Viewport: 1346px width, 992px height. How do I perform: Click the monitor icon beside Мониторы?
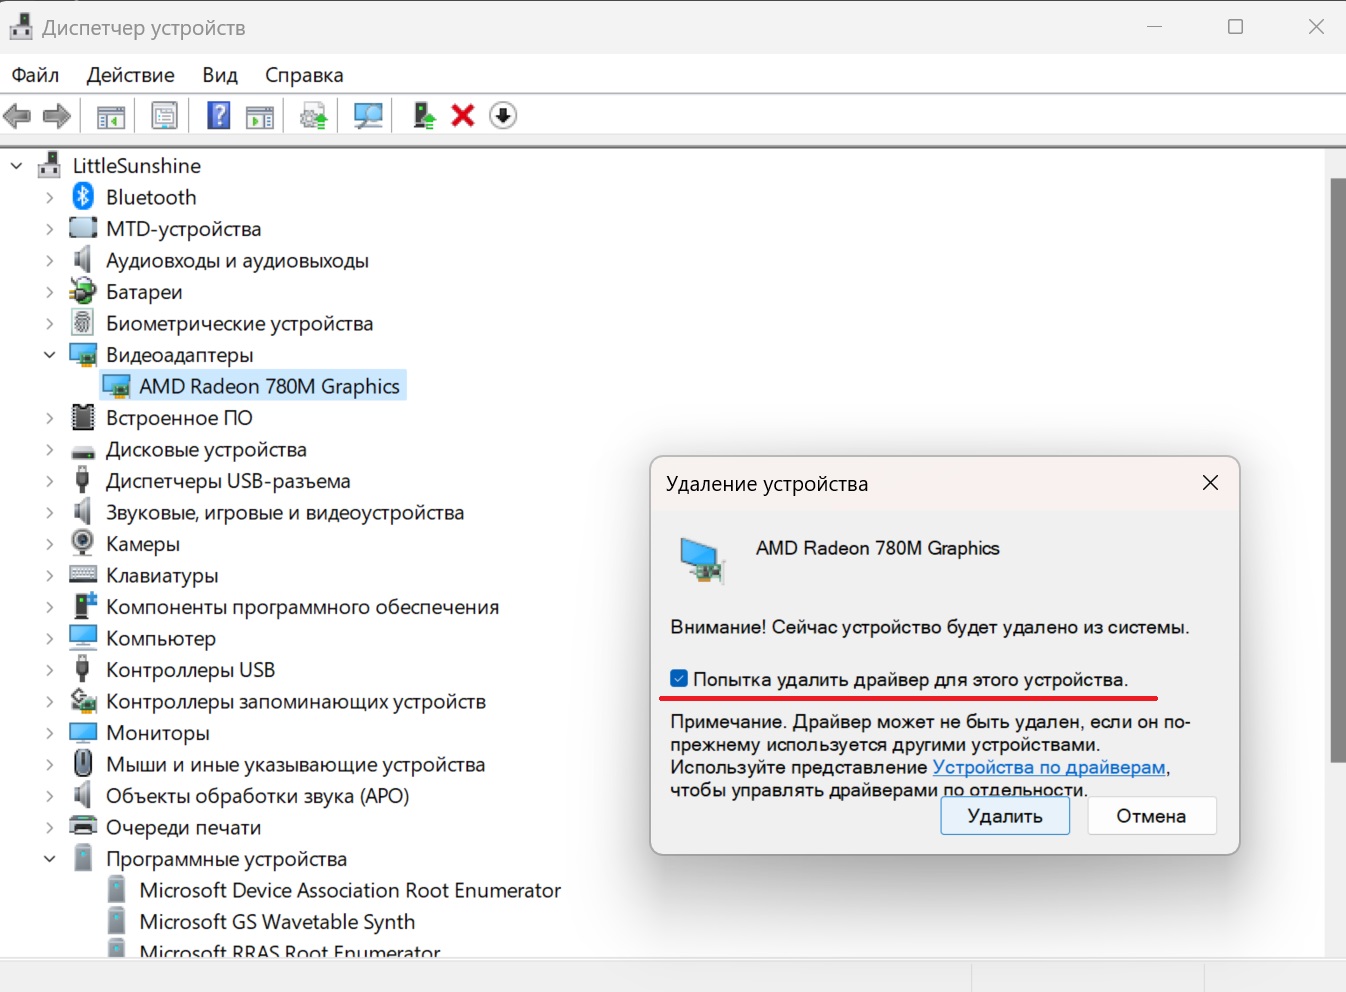click(x=83, y=733)
